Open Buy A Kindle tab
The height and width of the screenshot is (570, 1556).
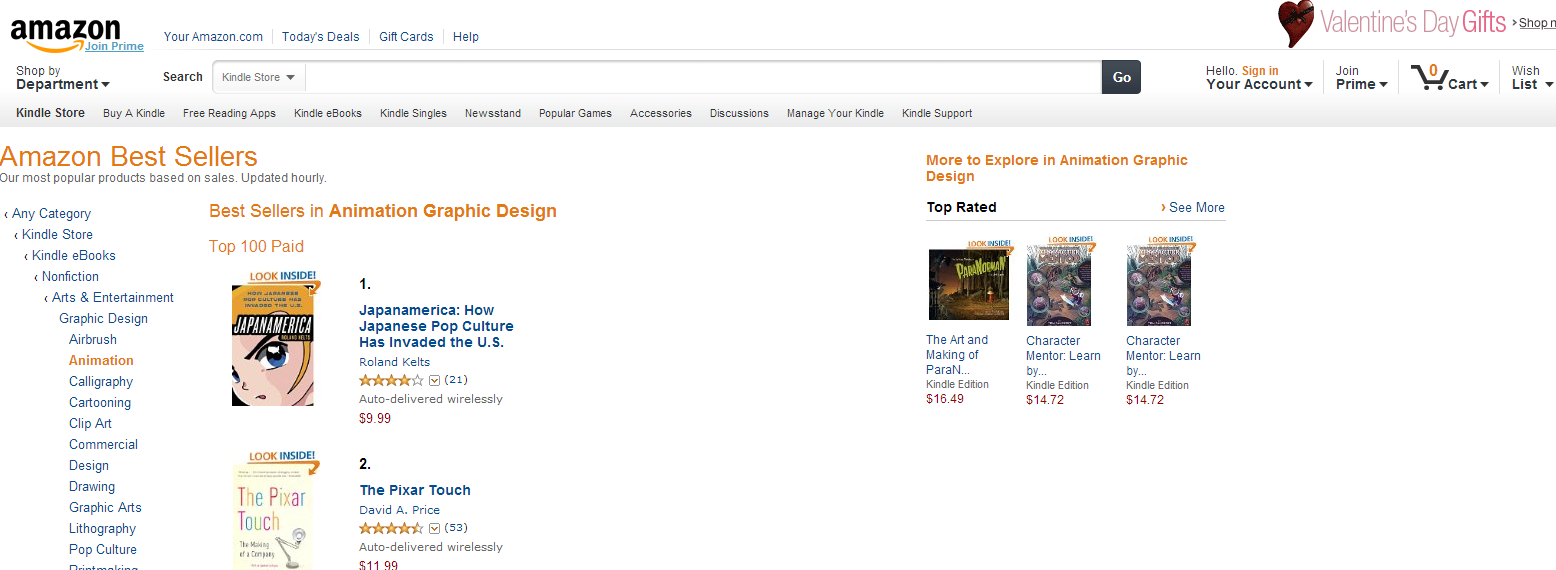pyautogui.click(x=134, y=113)
